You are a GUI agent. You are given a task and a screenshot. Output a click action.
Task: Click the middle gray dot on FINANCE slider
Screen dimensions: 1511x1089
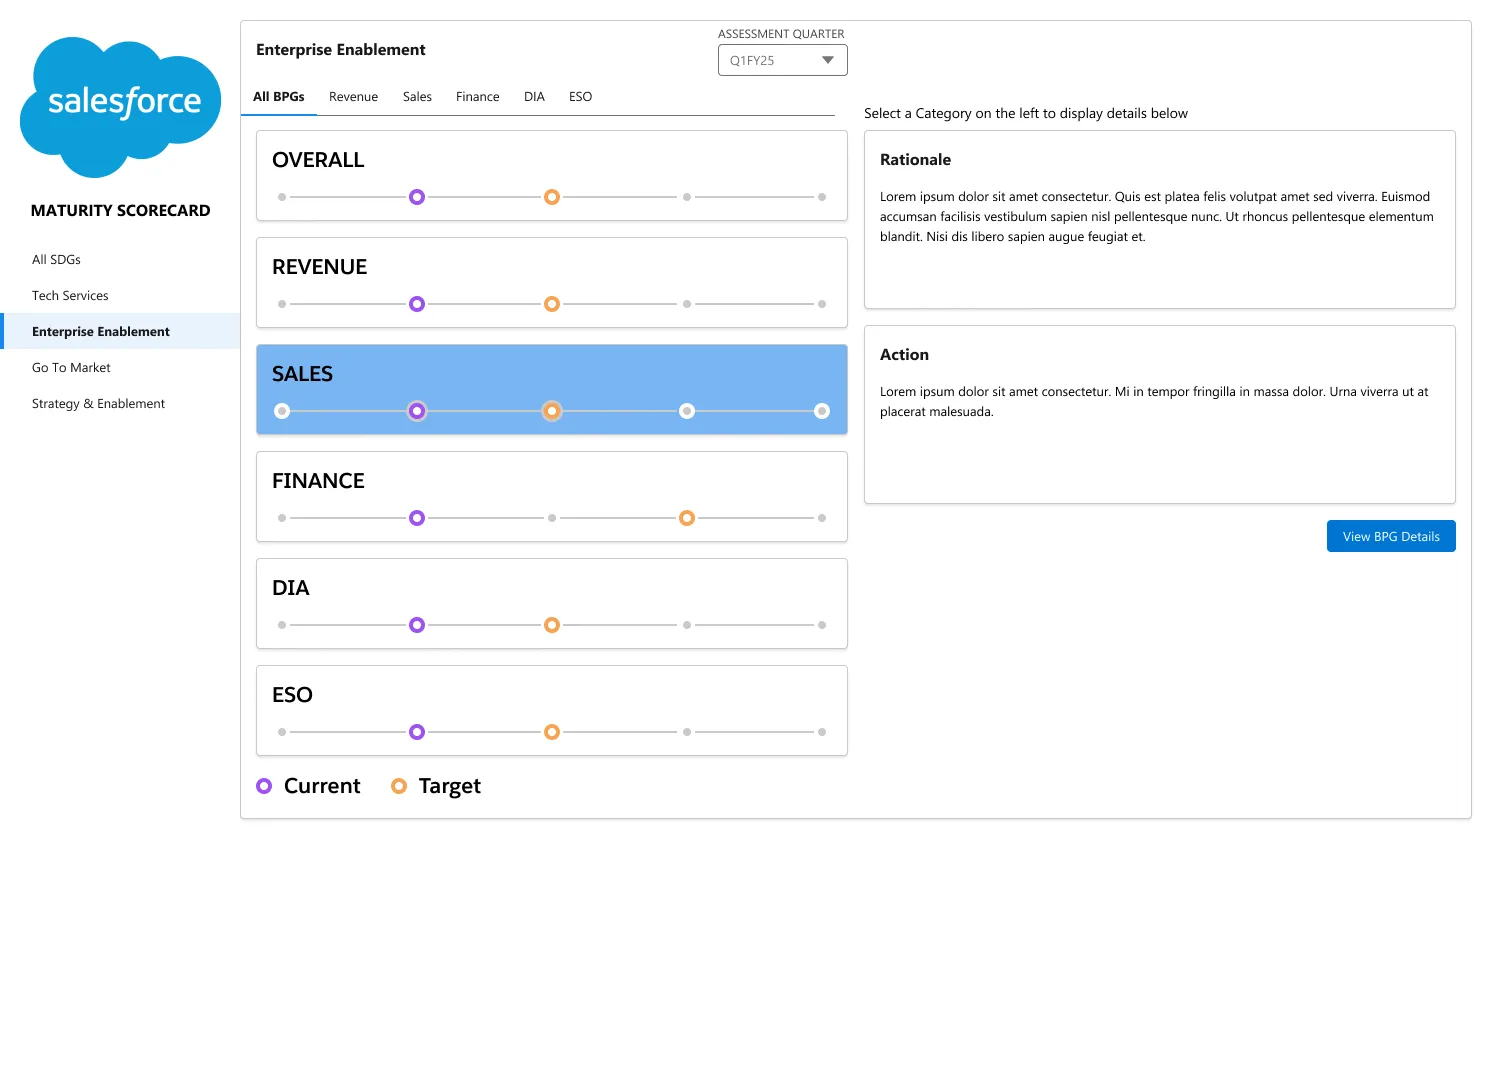click(552, 518)
